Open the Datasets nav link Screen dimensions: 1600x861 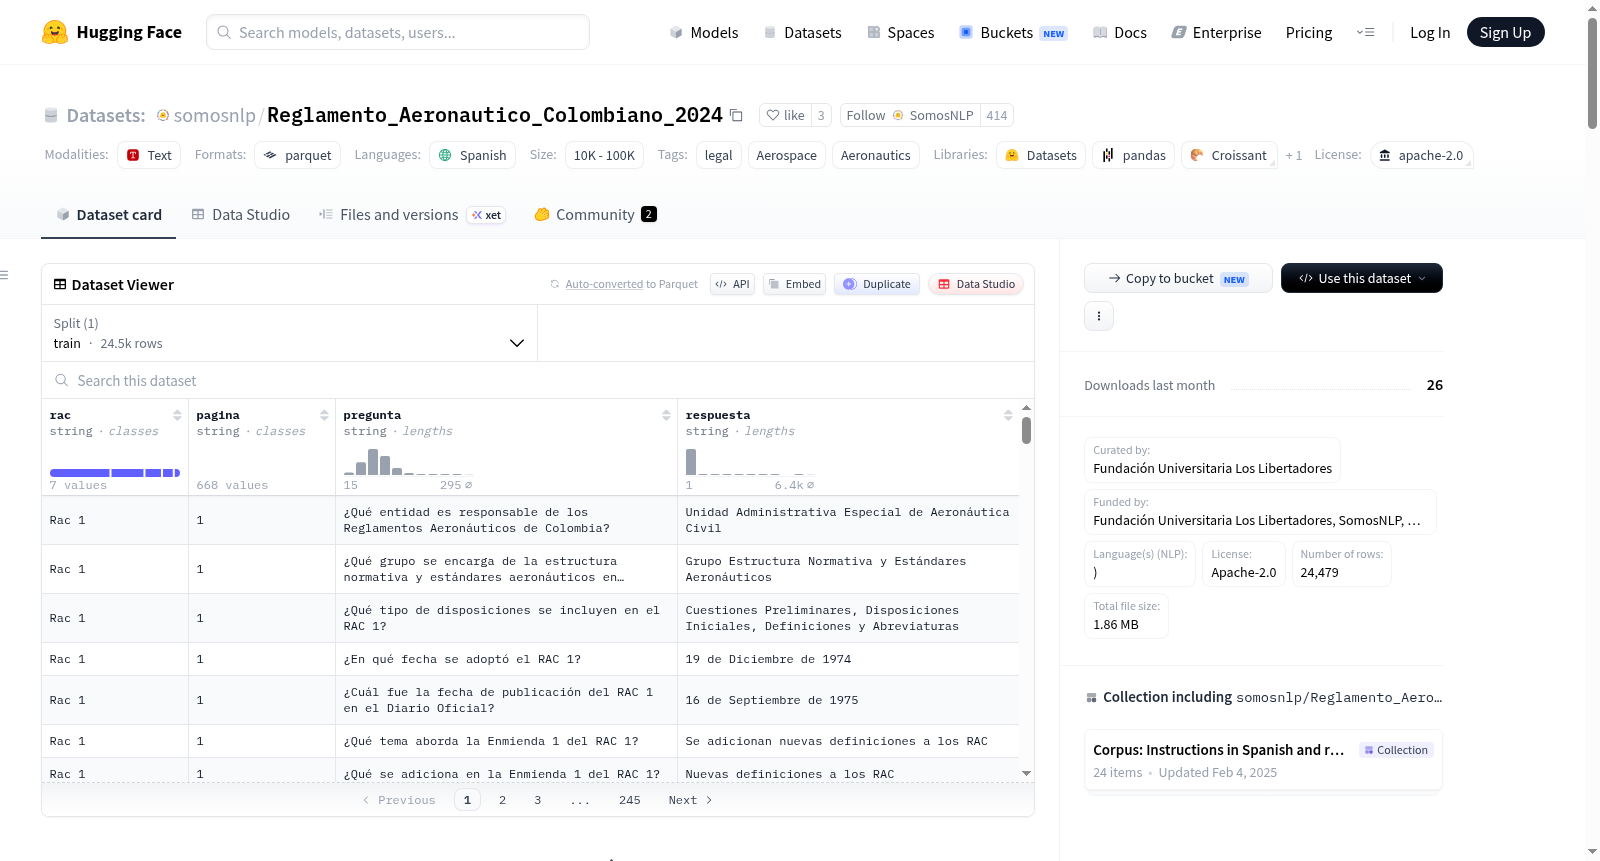802,32
